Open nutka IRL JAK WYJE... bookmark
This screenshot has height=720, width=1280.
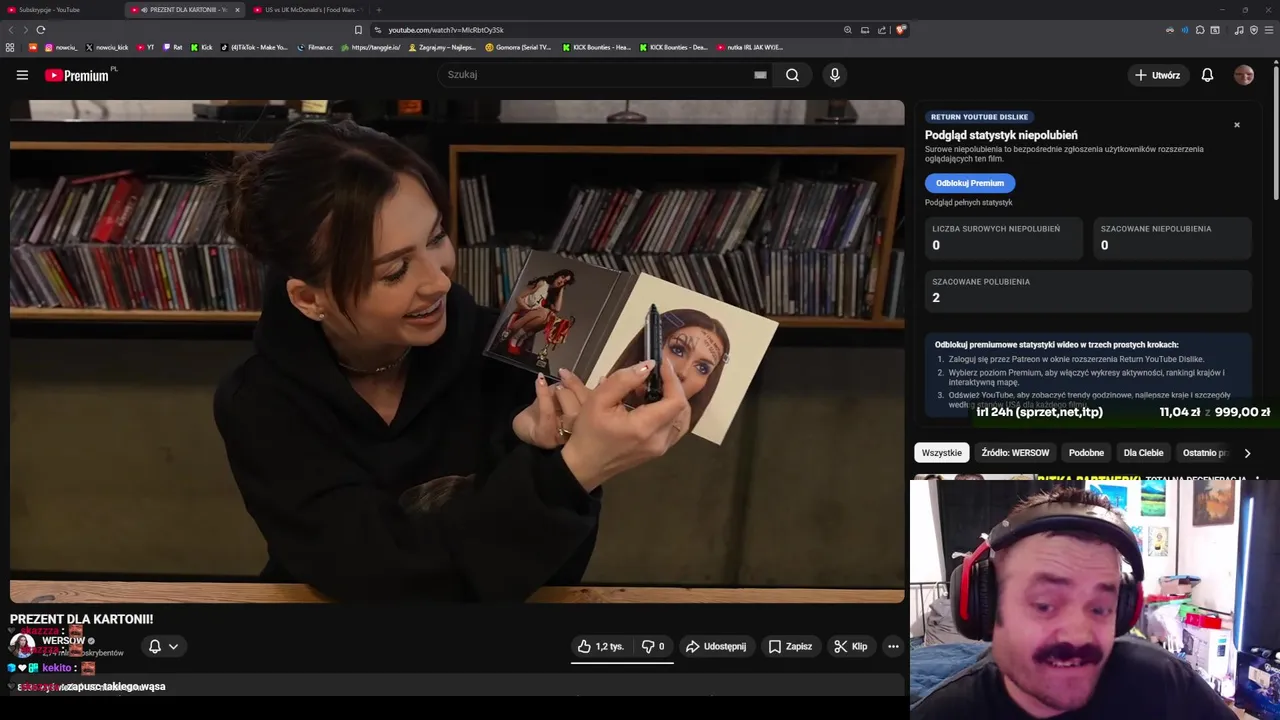(x=750, y=47)
